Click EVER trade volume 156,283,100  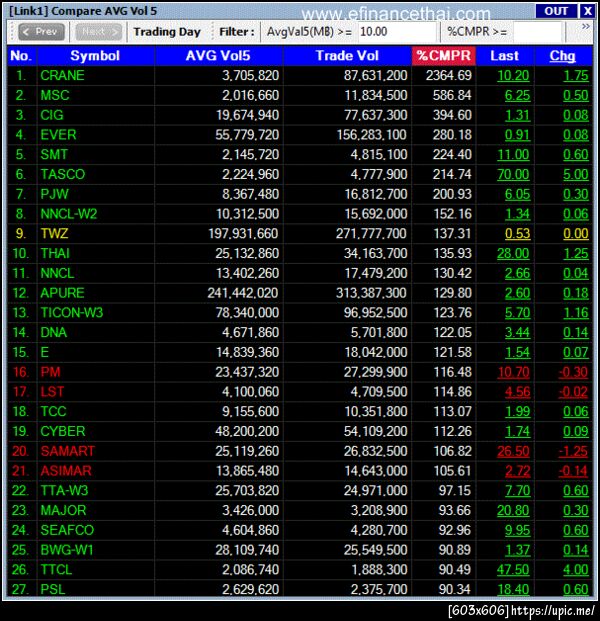pyautogui.click(x=371, y=135)
